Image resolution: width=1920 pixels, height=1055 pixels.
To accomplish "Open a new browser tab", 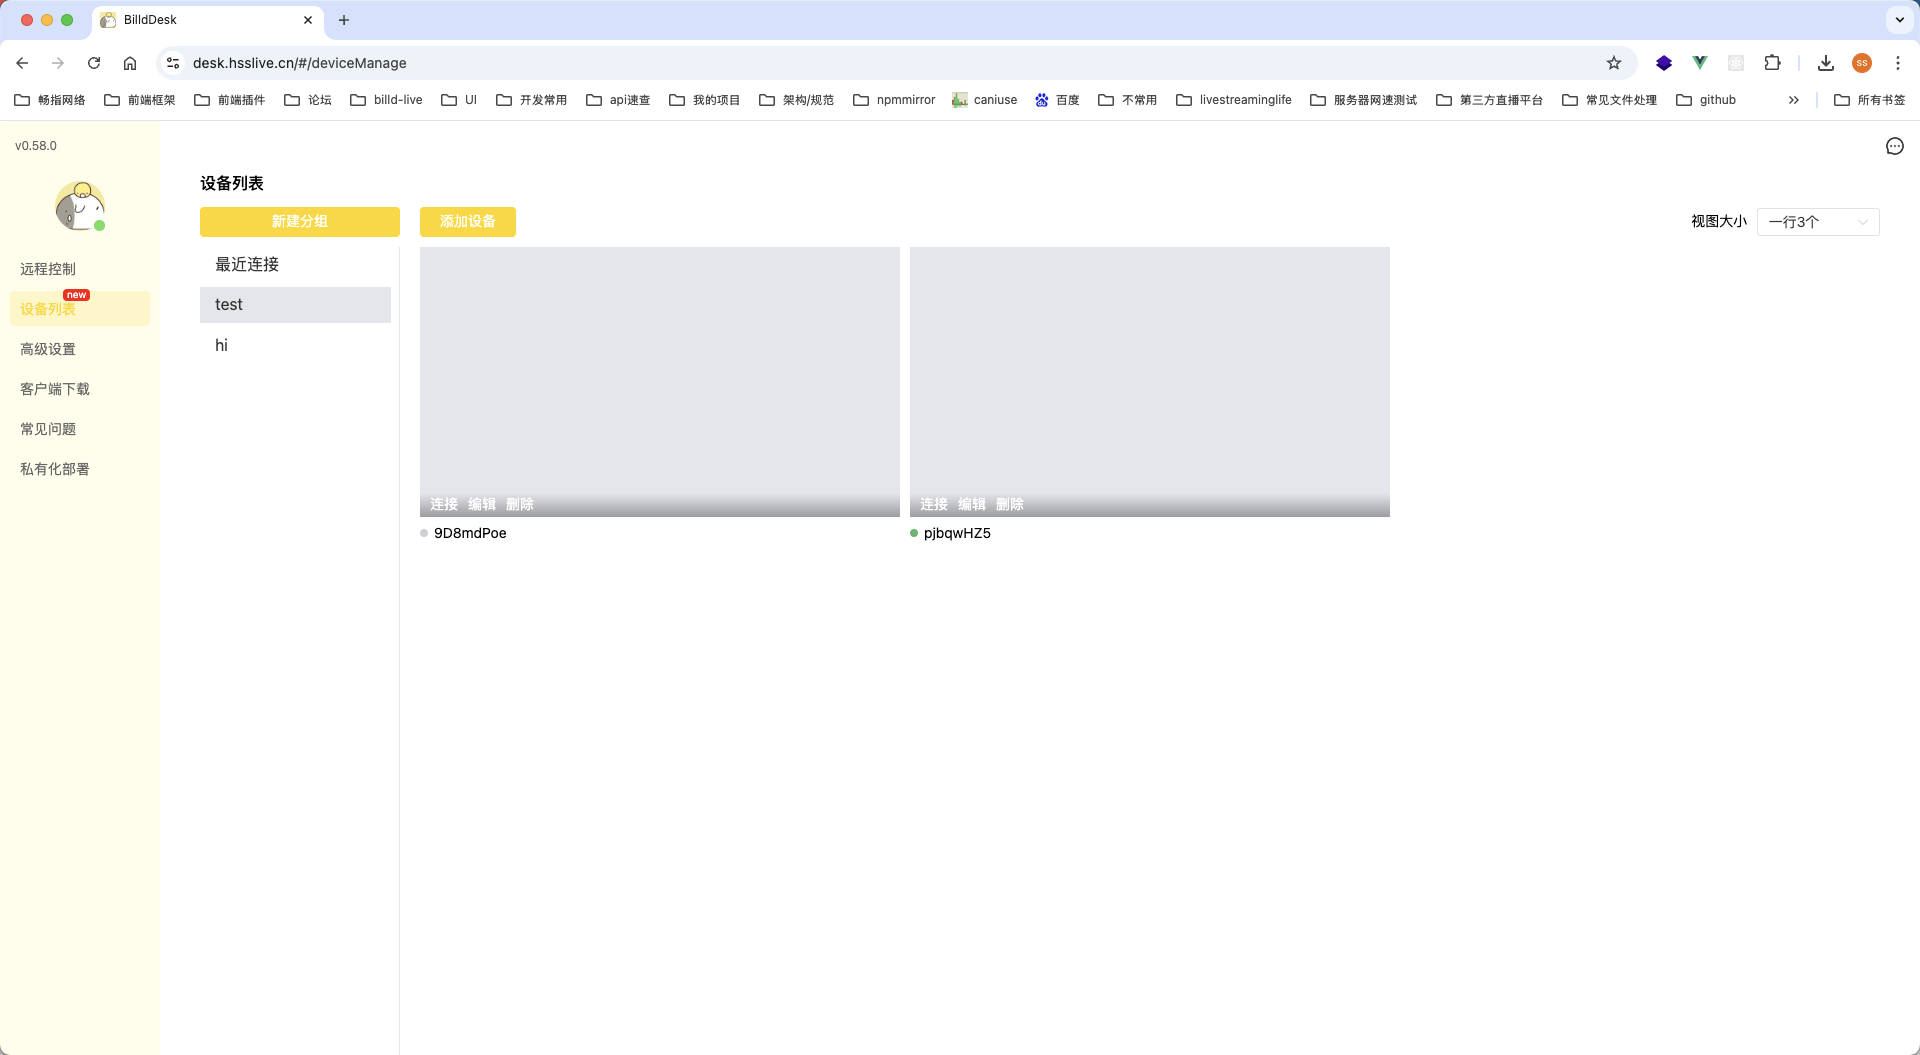I will 344,20.
